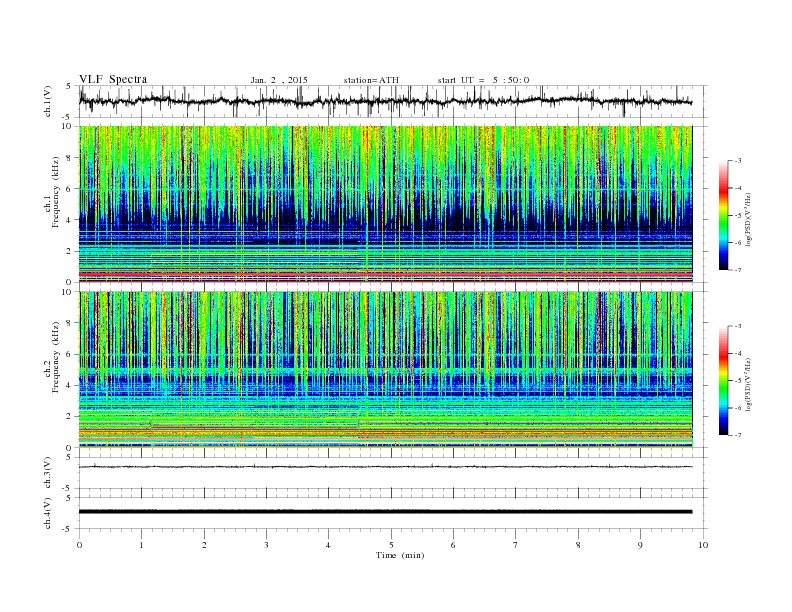The image size is (792, 612).
Task: Click the "ch.1(V)" axis label
Action: [48, 101]
